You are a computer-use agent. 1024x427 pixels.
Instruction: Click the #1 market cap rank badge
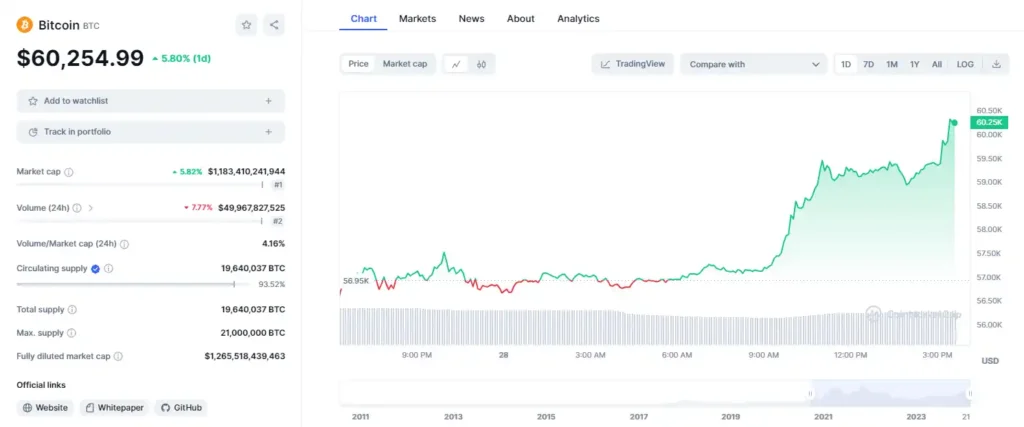tap(278, 185)
